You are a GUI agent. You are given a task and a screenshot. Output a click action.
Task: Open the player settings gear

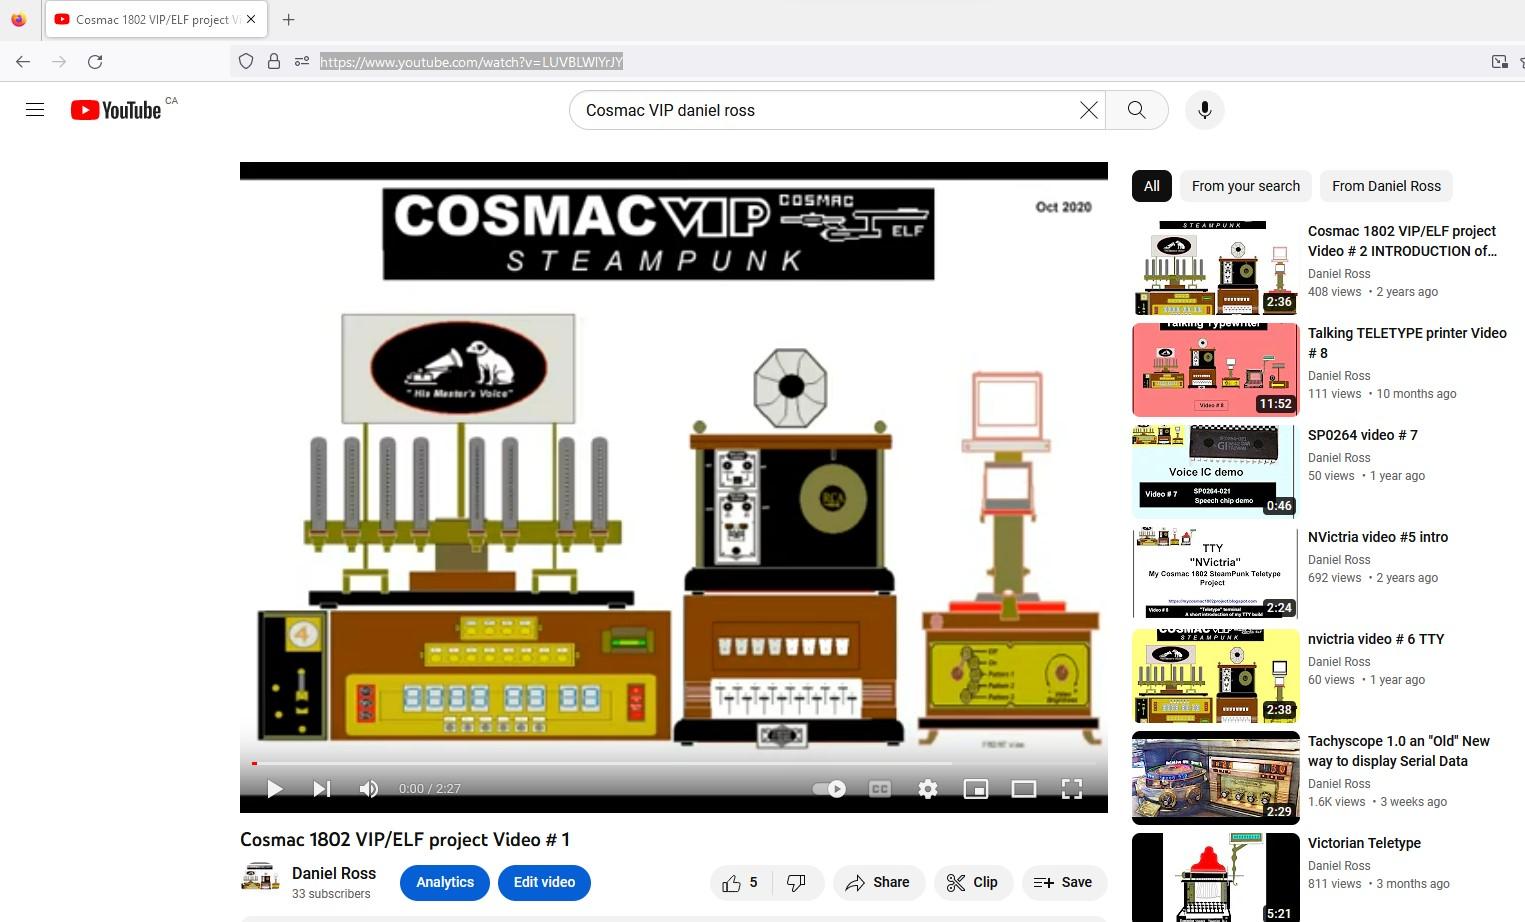[928, 789]
